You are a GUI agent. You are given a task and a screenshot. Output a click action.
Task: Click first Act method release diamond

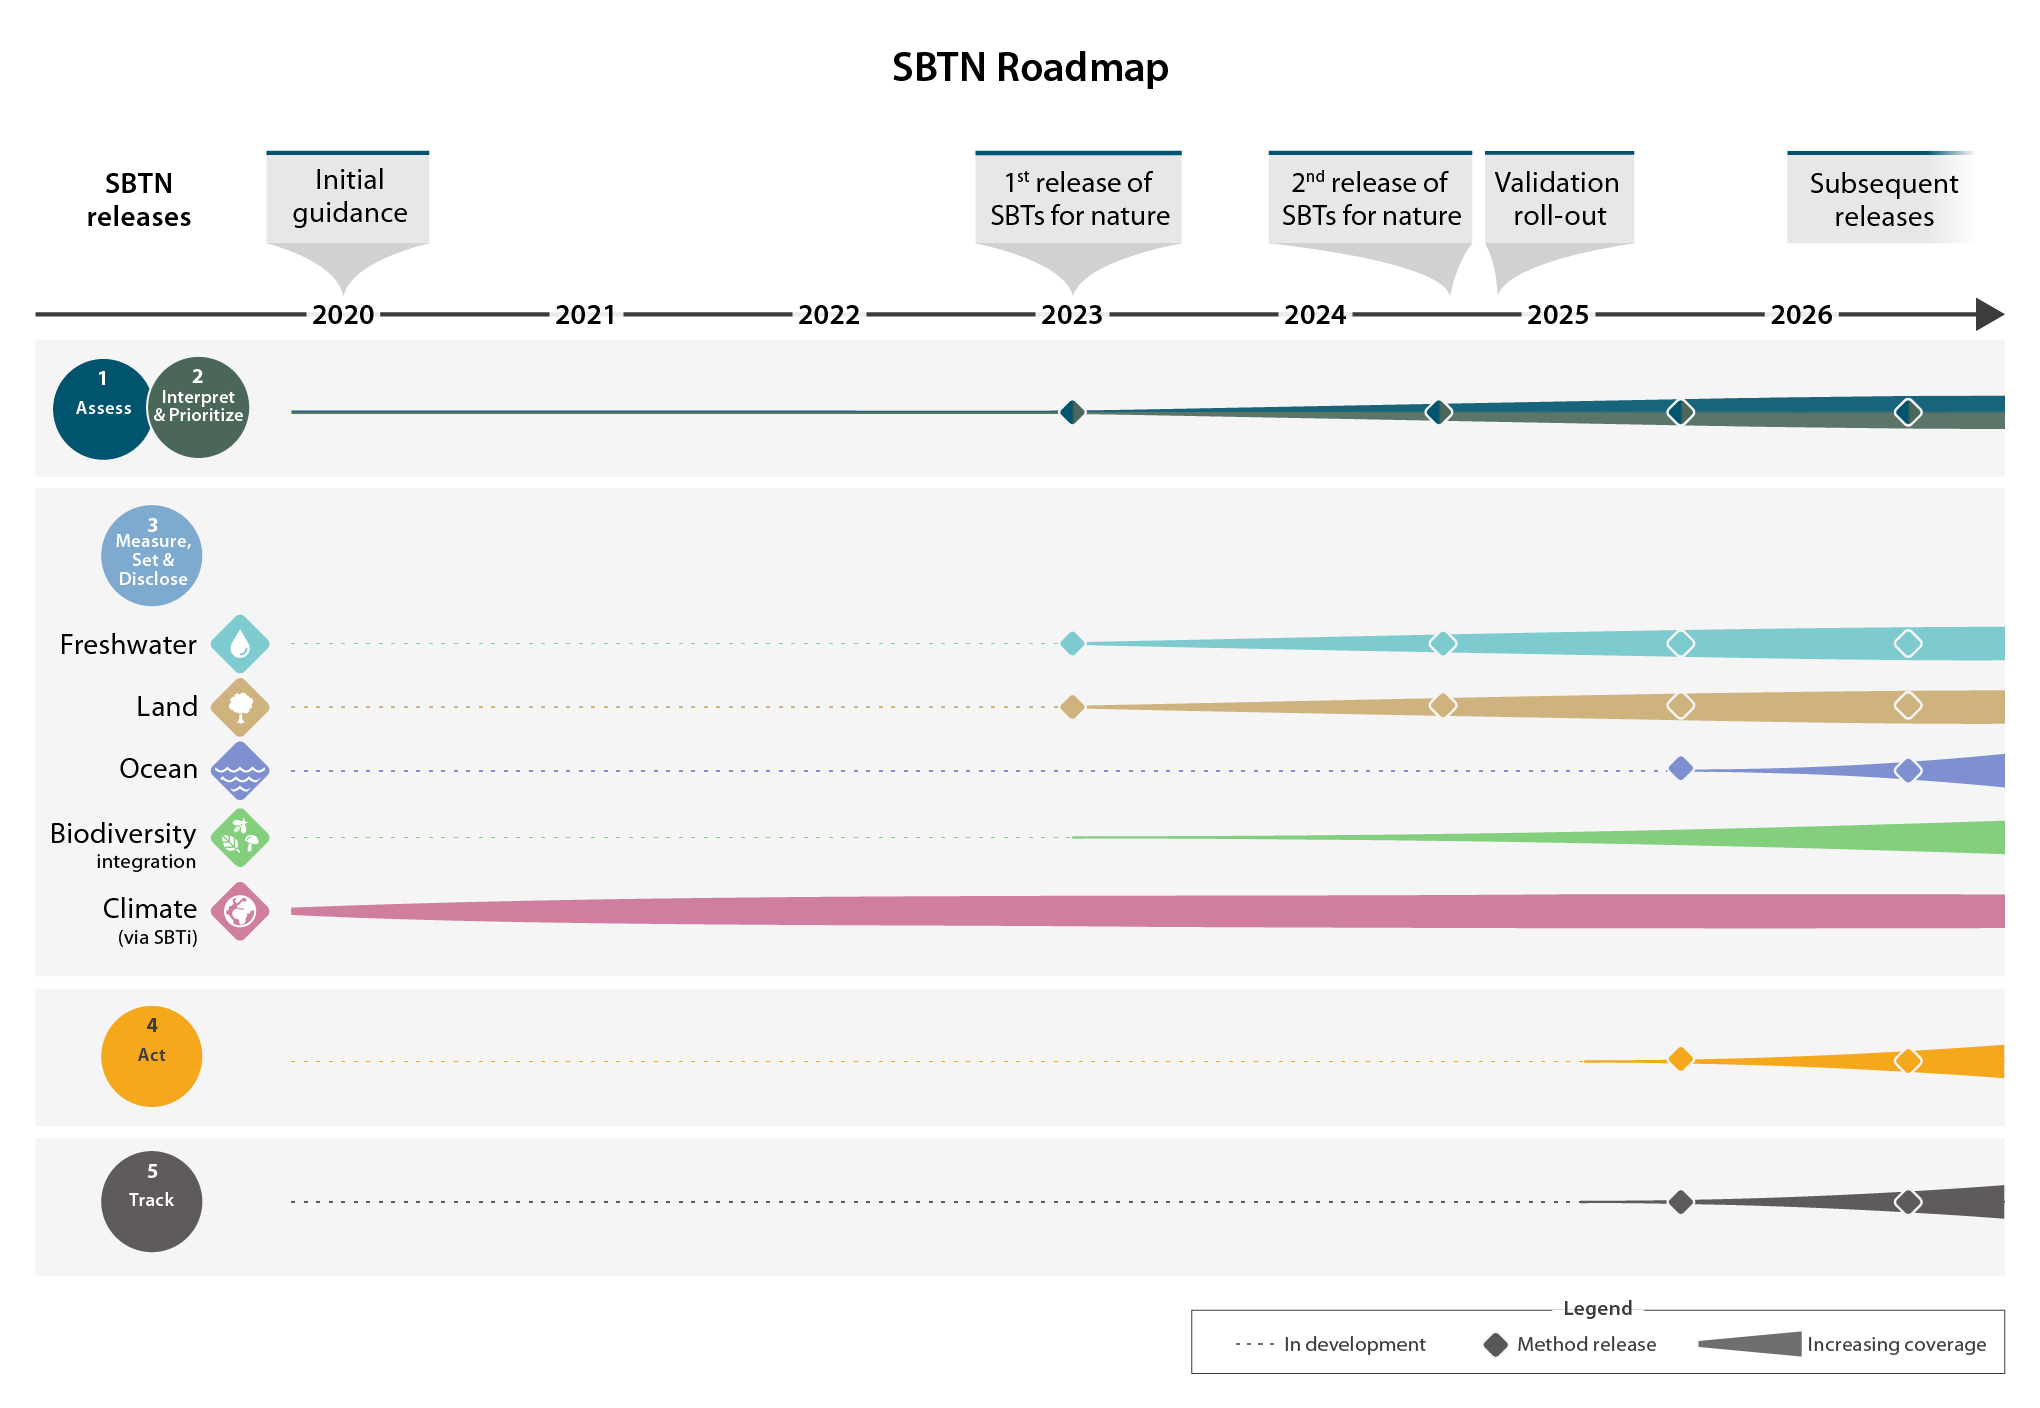(x=1681, y=1058)
